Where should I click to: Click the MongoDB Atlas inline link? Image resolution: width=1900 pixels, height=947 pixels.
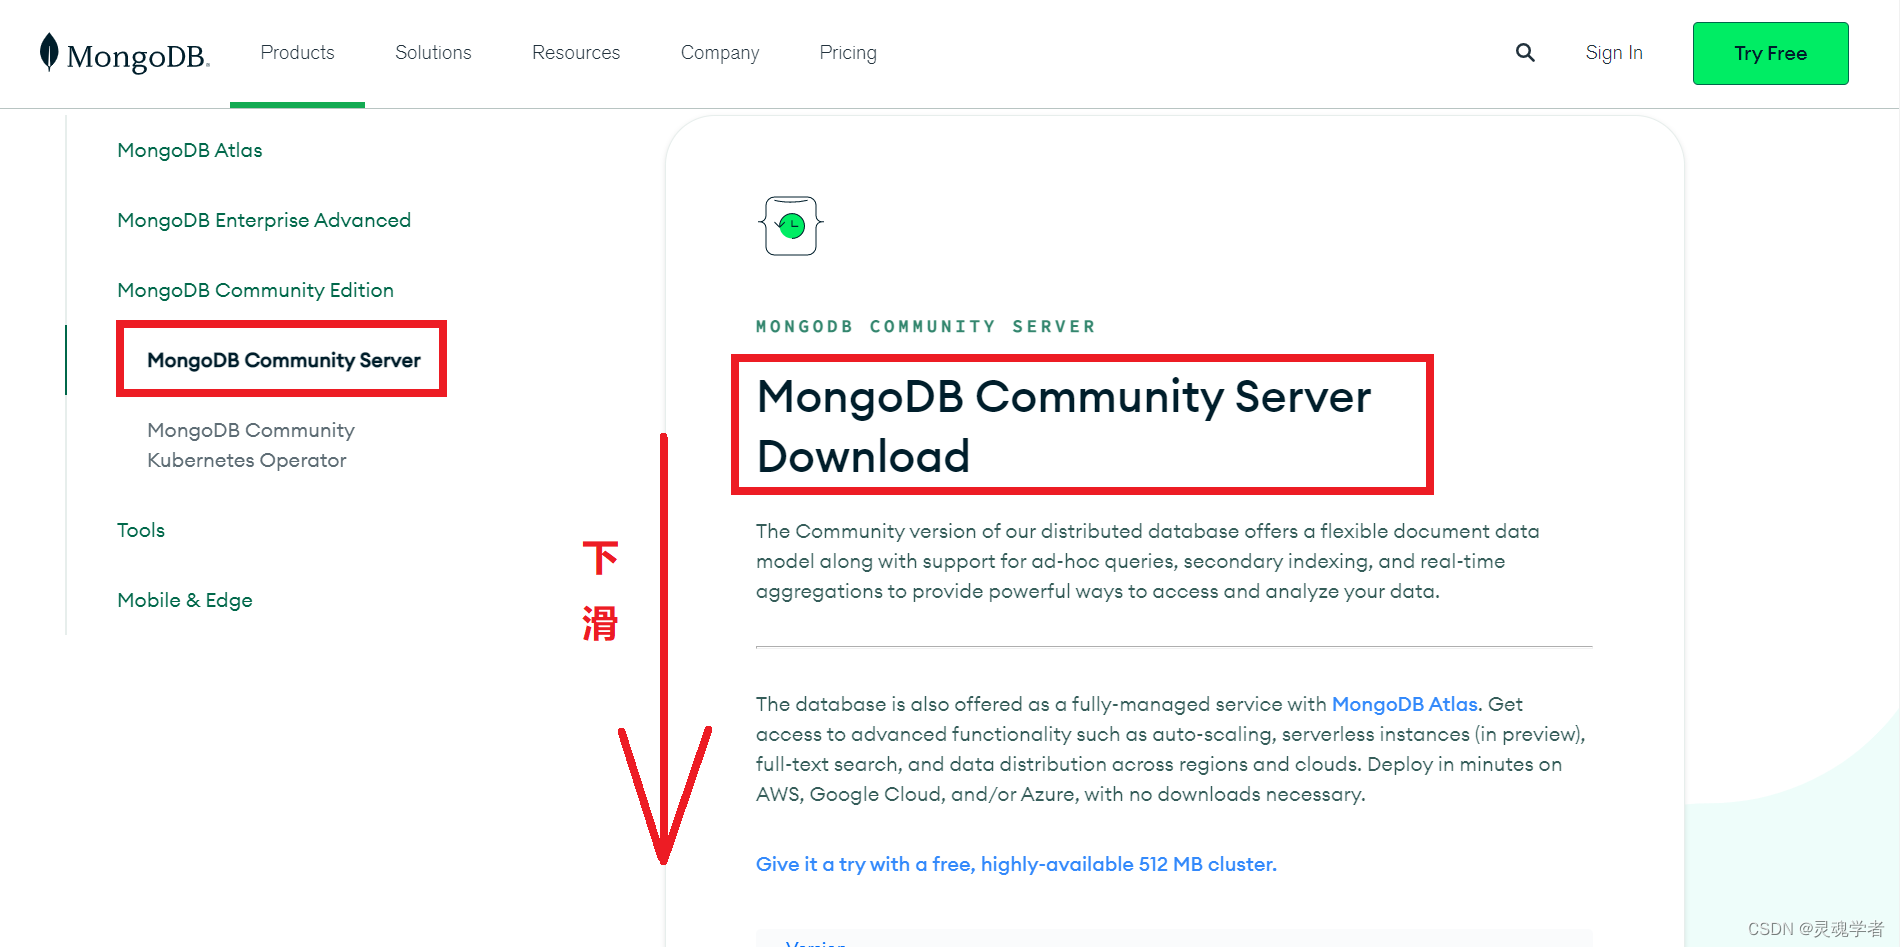pos(1404,704)
